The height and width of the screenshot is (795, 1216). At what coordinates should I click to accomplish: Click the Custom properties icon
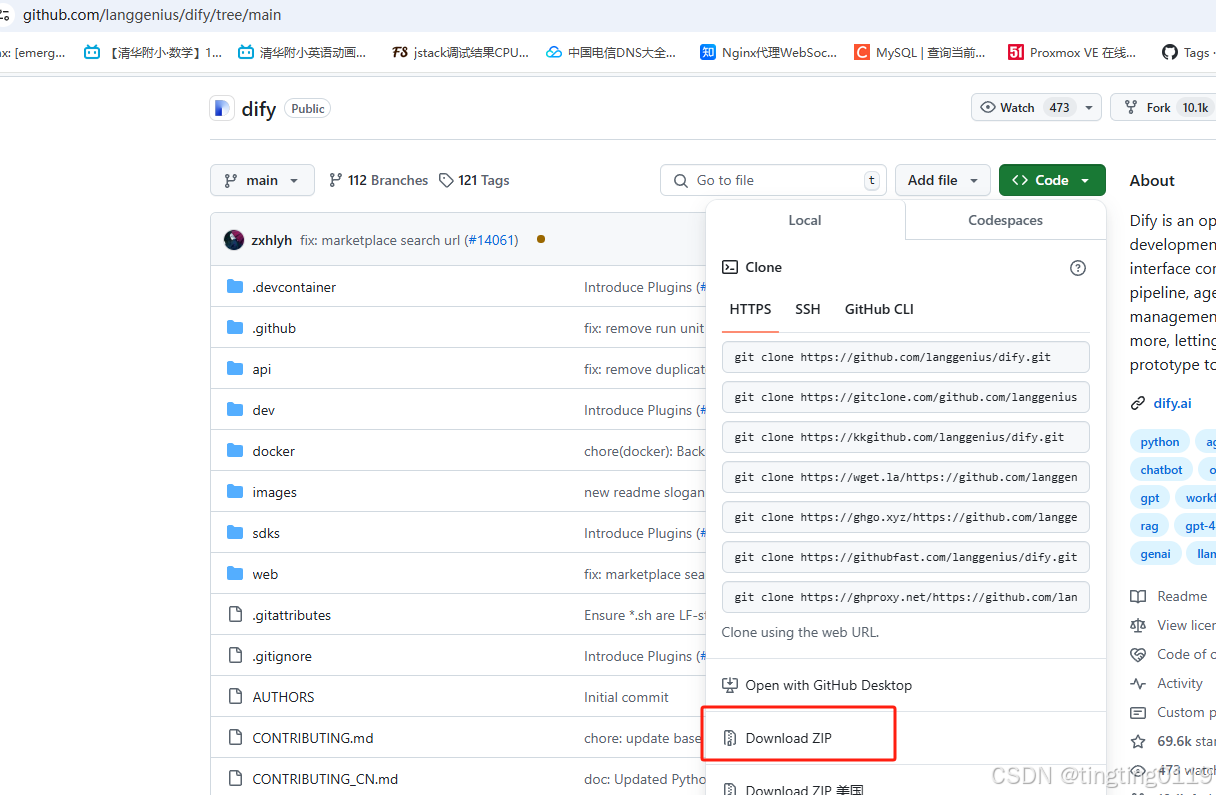1138,713
